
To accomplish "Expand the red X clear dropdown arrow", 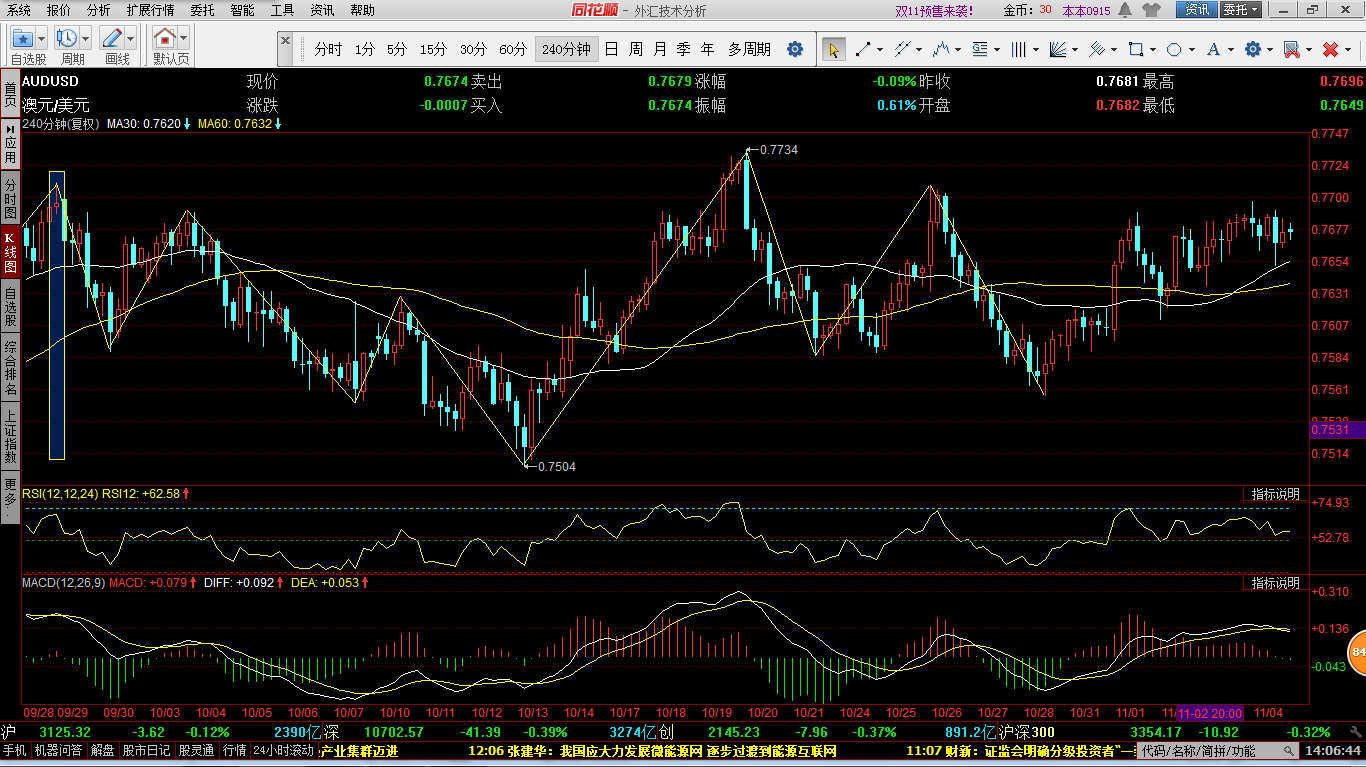I will click(1347, 49).
